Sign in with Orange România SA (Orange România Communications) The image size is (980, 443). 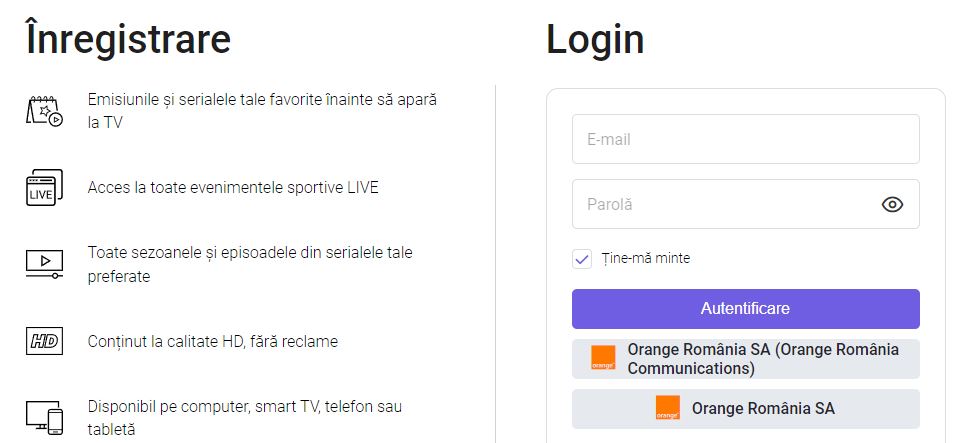pos(762,359)
